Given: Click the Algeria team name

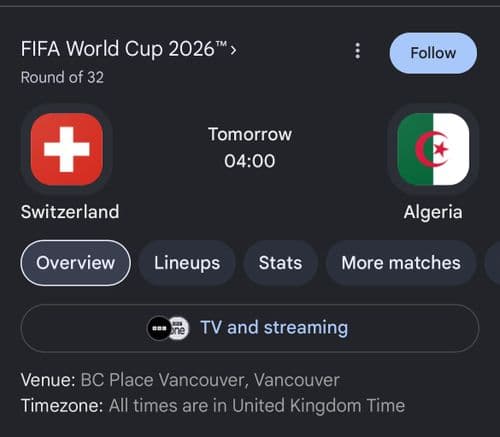Looking at the screenshot, I should (433, 212).
